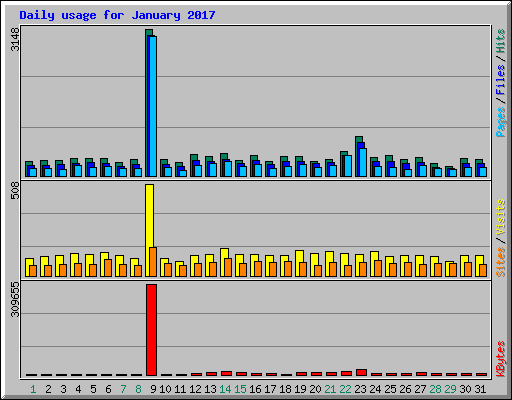Click day label 30 on the axis
The image size is (512, 400).
tap(465, 389)
